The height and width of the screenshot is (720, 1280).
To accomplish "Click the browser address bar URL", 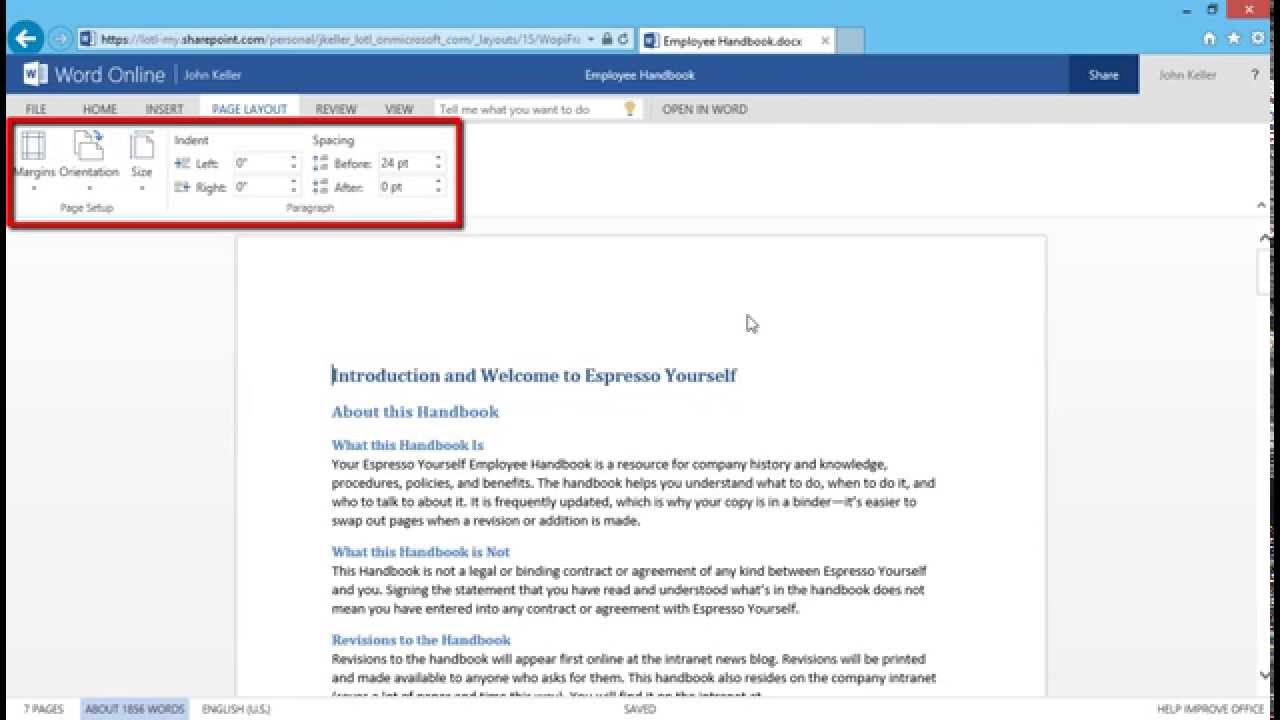I will point(340,40).
